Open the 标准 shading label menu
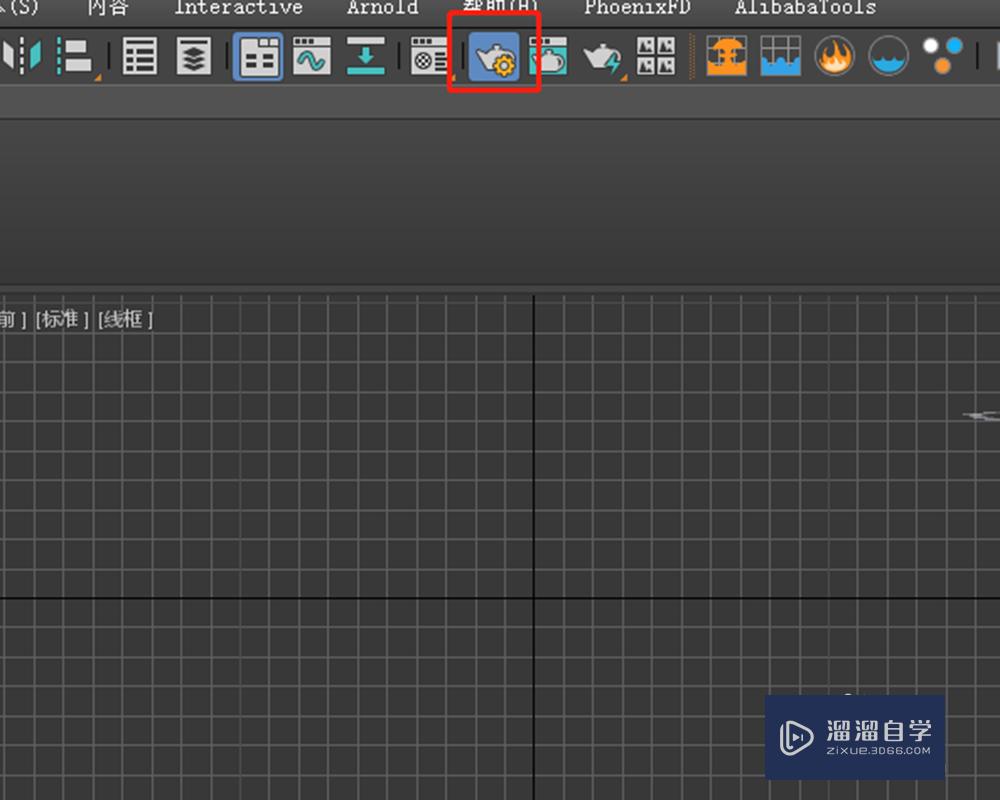 pos(62,318)
